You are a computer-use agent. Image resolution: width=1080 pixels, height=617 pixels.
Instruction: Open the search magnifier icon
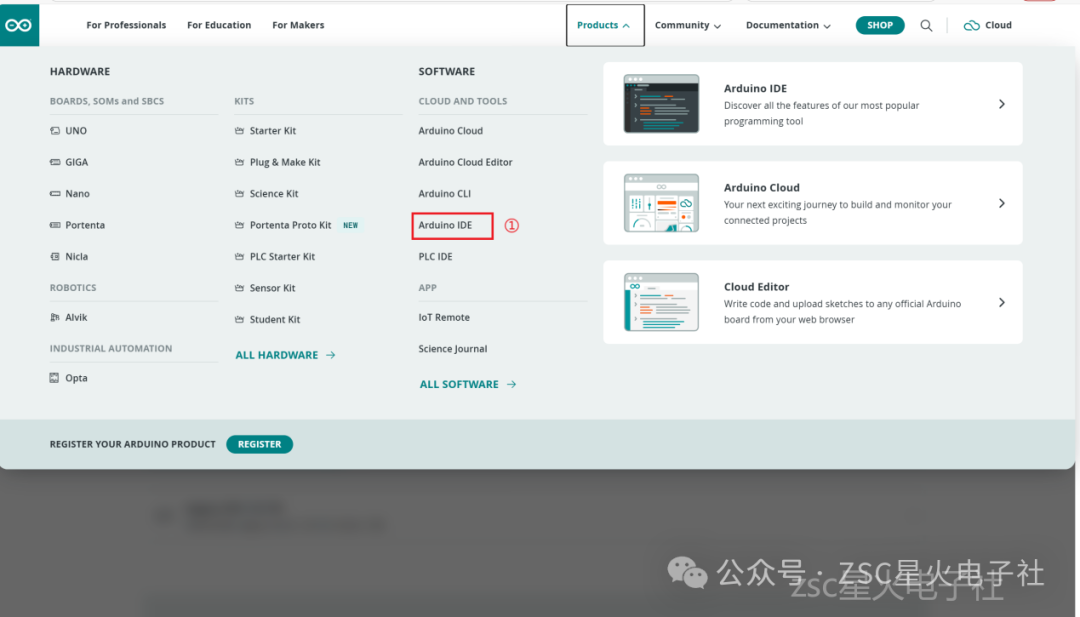(x=926, y=25)
